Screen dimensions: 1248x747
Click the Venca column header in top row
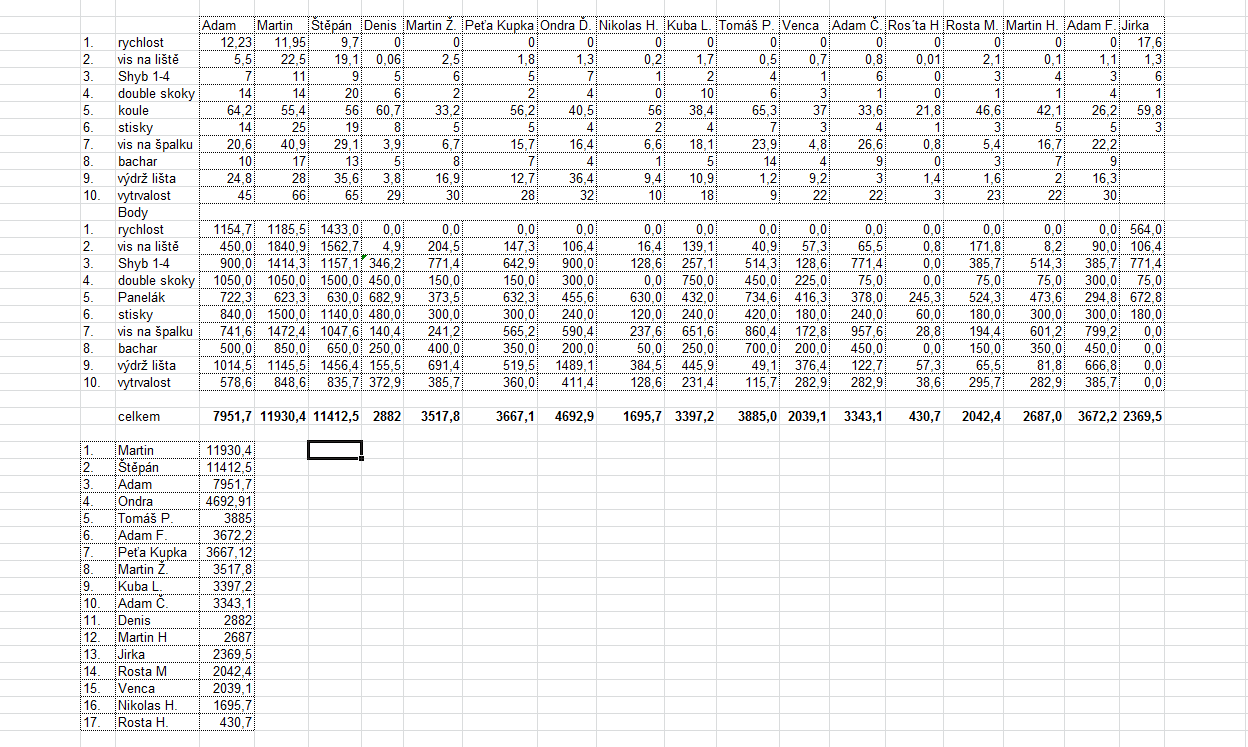[805, 25]
